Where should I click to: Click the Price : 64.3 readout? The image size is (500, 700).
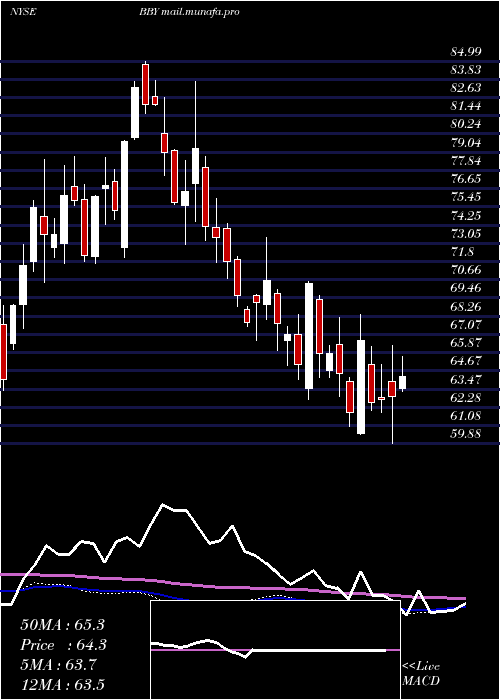click(x=62, y=645)
